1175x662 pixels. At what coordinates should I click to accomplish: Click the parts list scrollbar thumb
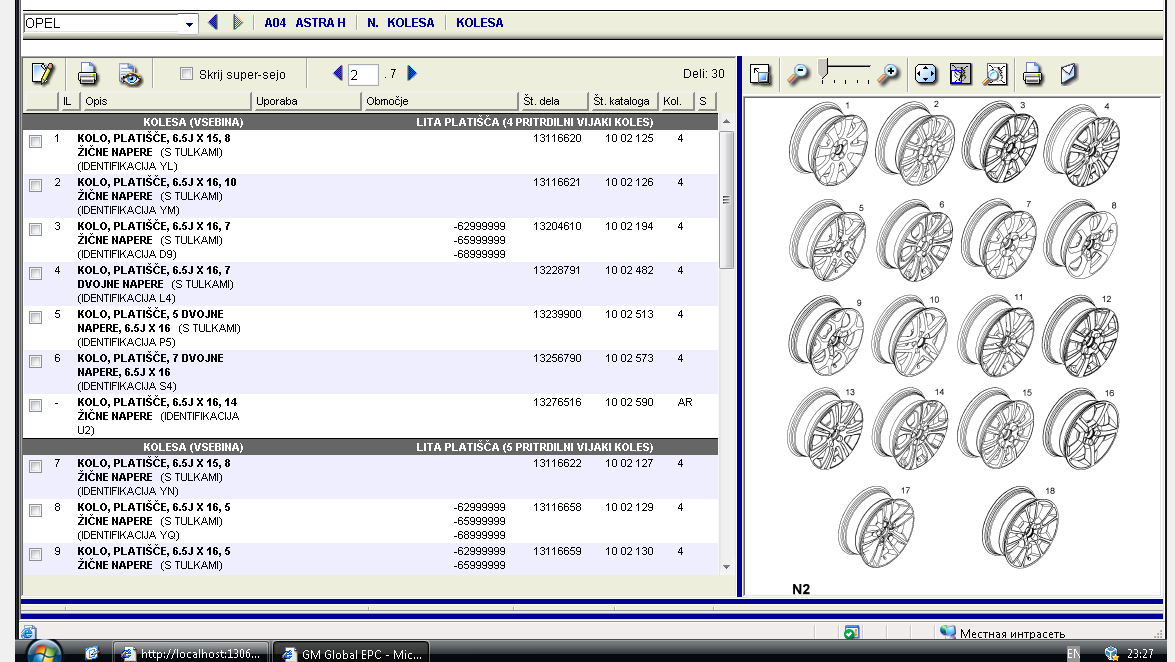tap(725, 199)
